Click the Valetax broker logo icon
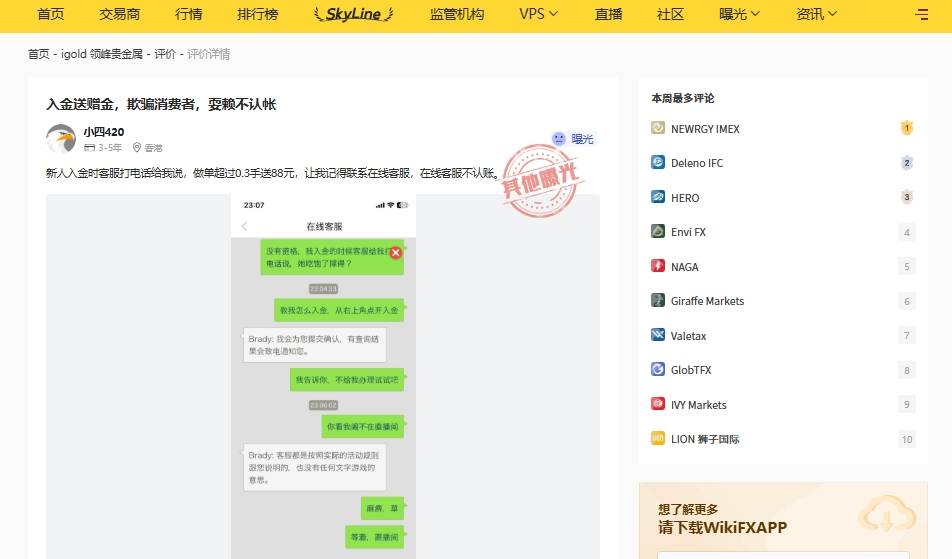 (658, 335)
